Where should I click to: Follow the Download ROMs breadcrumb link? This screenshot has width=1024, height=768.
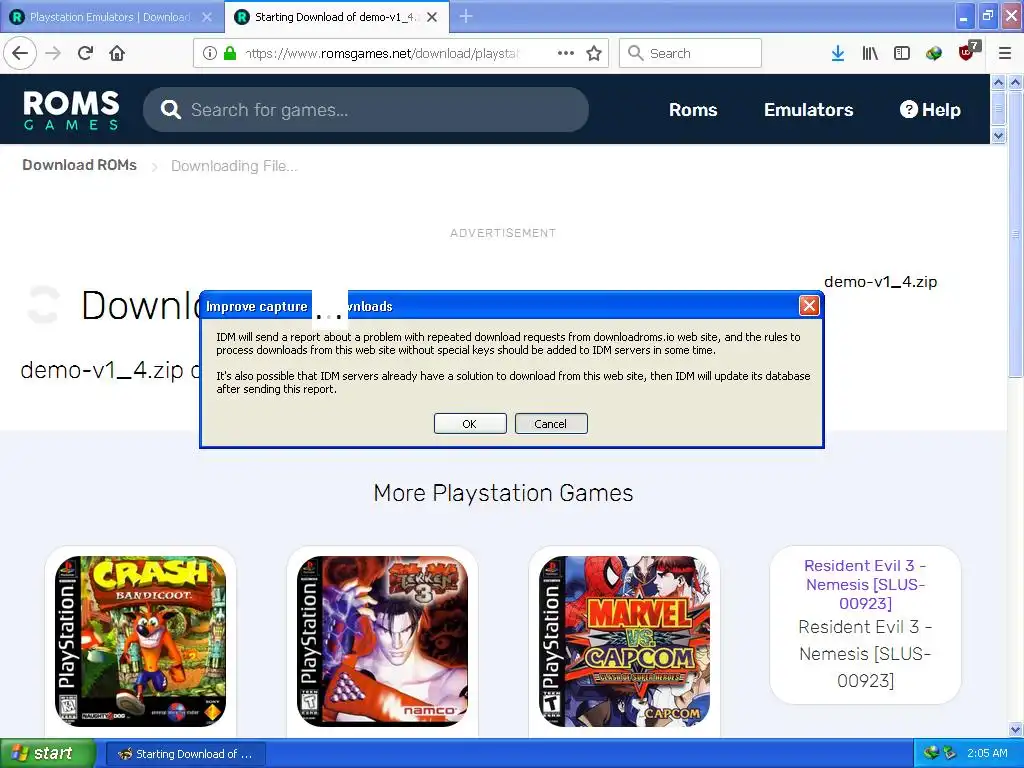[x=79, y=165]
